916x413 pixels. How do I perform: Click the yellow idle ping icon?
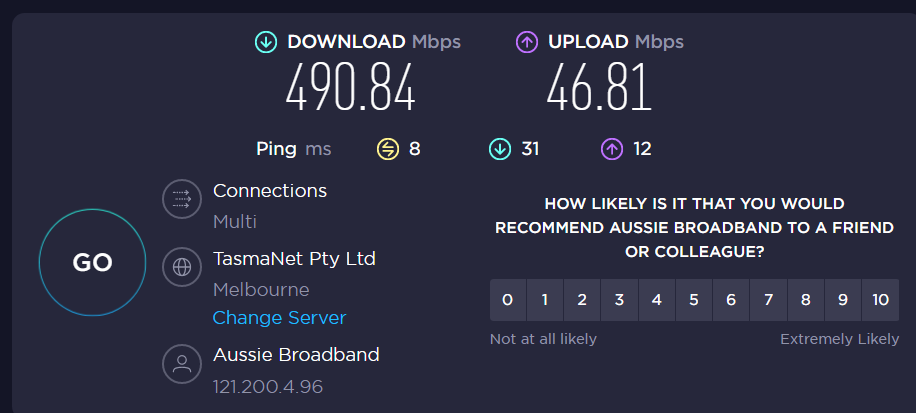click(x=387, y=149)
